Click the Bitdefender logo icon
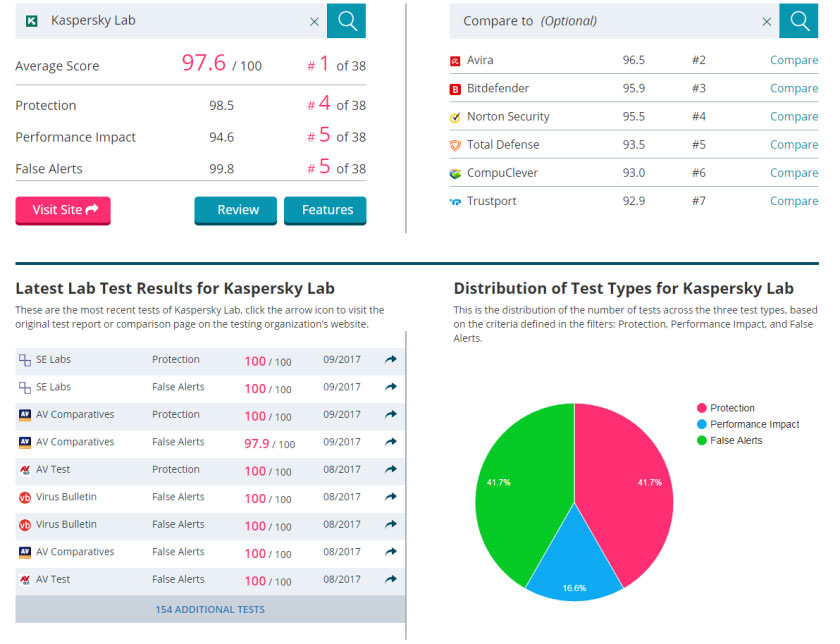The image size is (840, 644). (x=455, y=89)
